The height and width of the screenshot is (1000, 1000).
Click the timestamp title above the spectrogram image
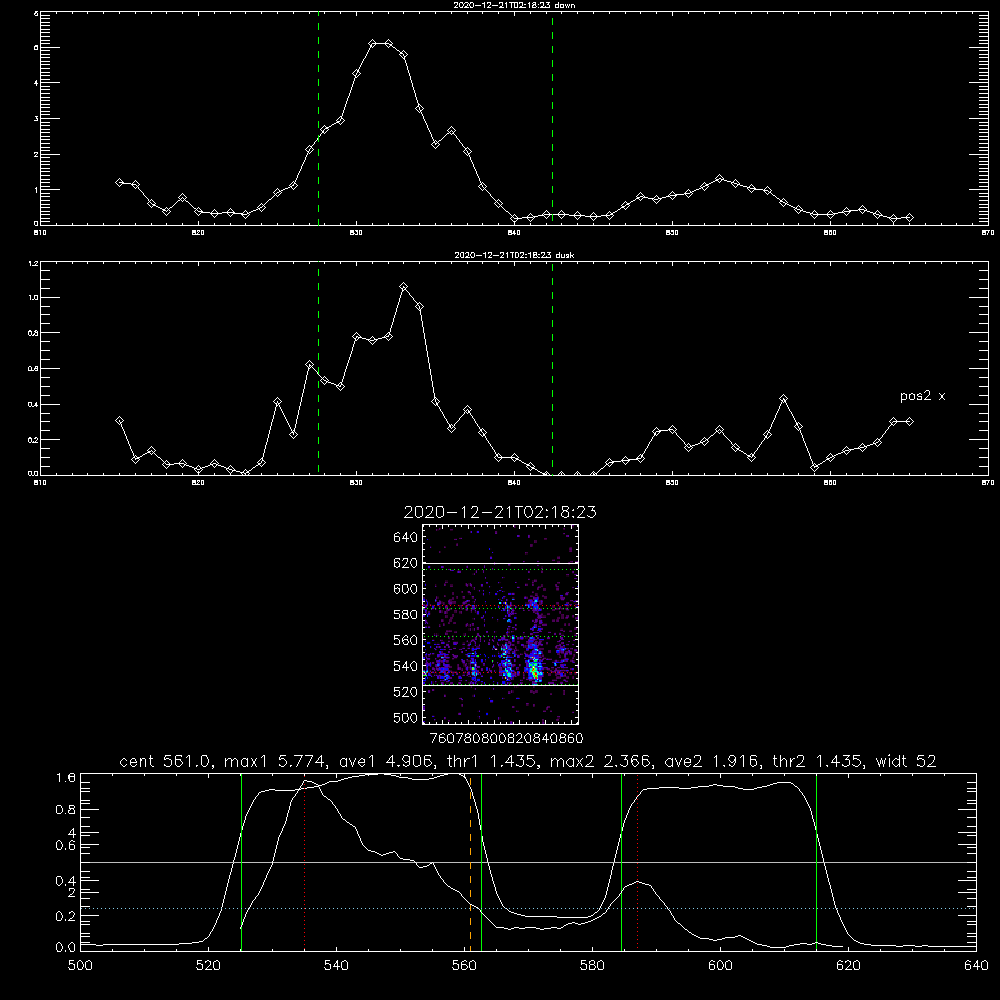(x=500, y=512)
